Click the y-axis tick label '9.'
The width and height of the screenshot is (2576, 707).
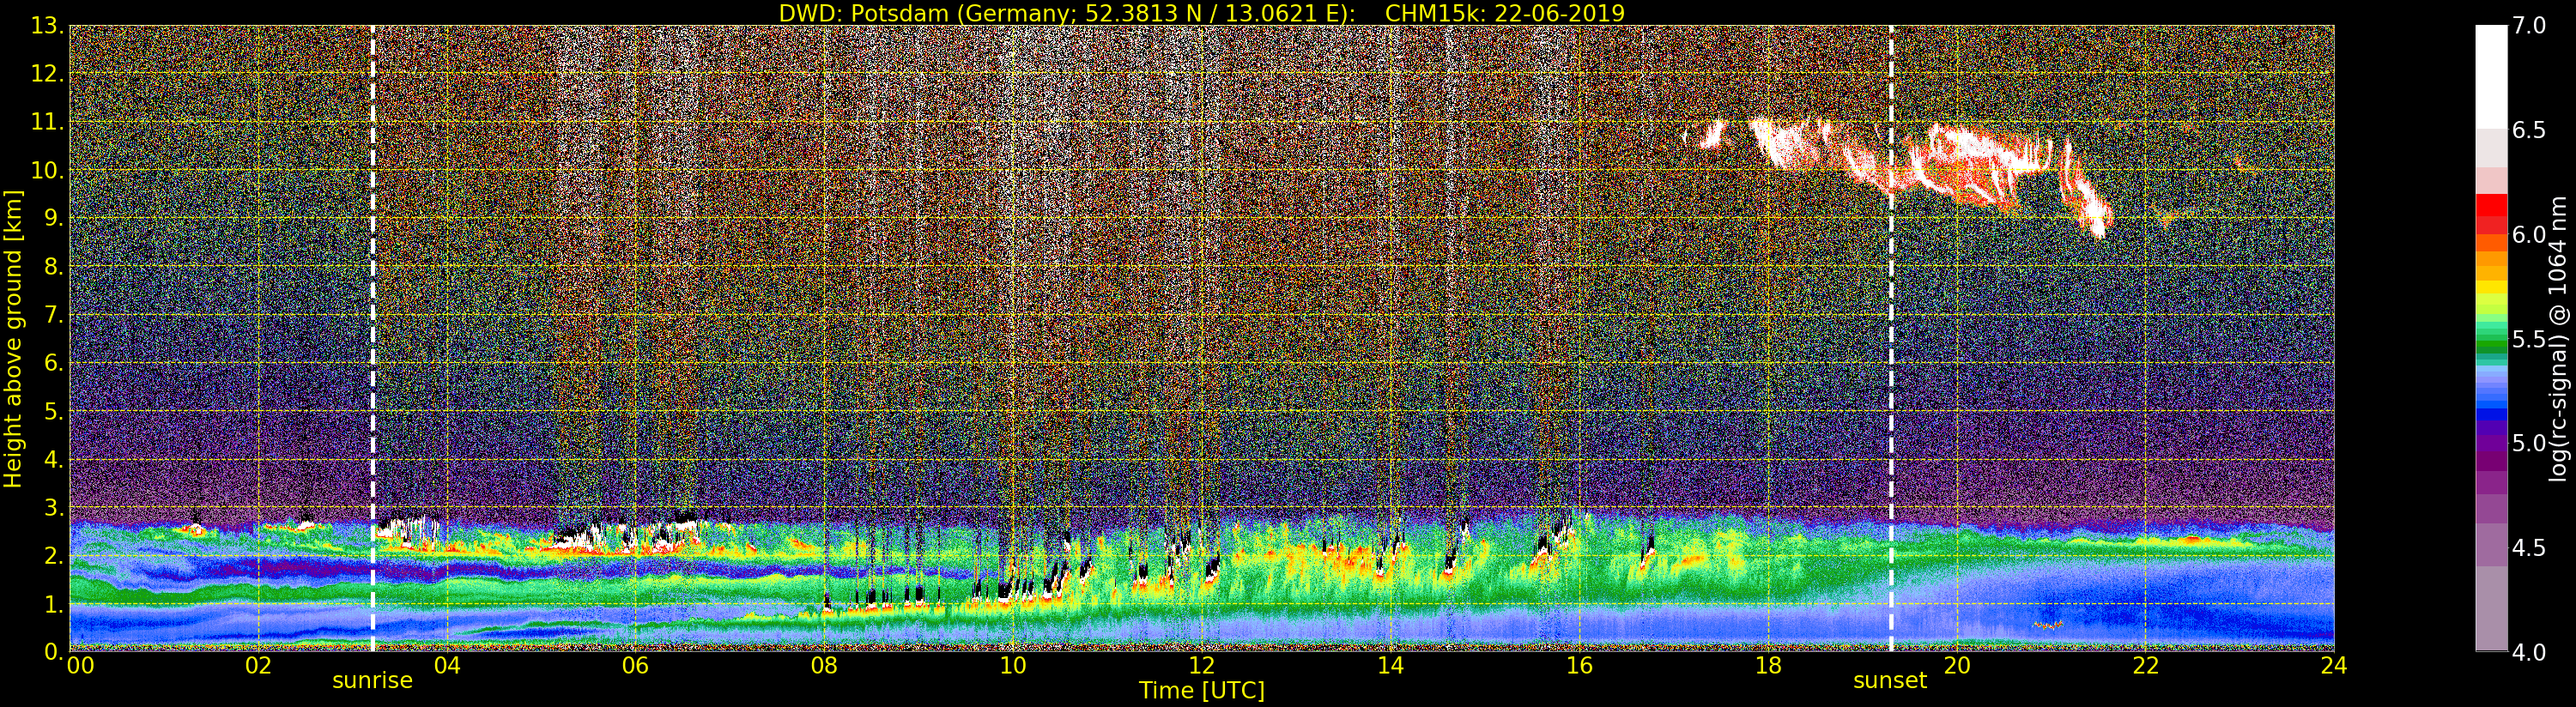pyautogui.click(x=54, y=219)
